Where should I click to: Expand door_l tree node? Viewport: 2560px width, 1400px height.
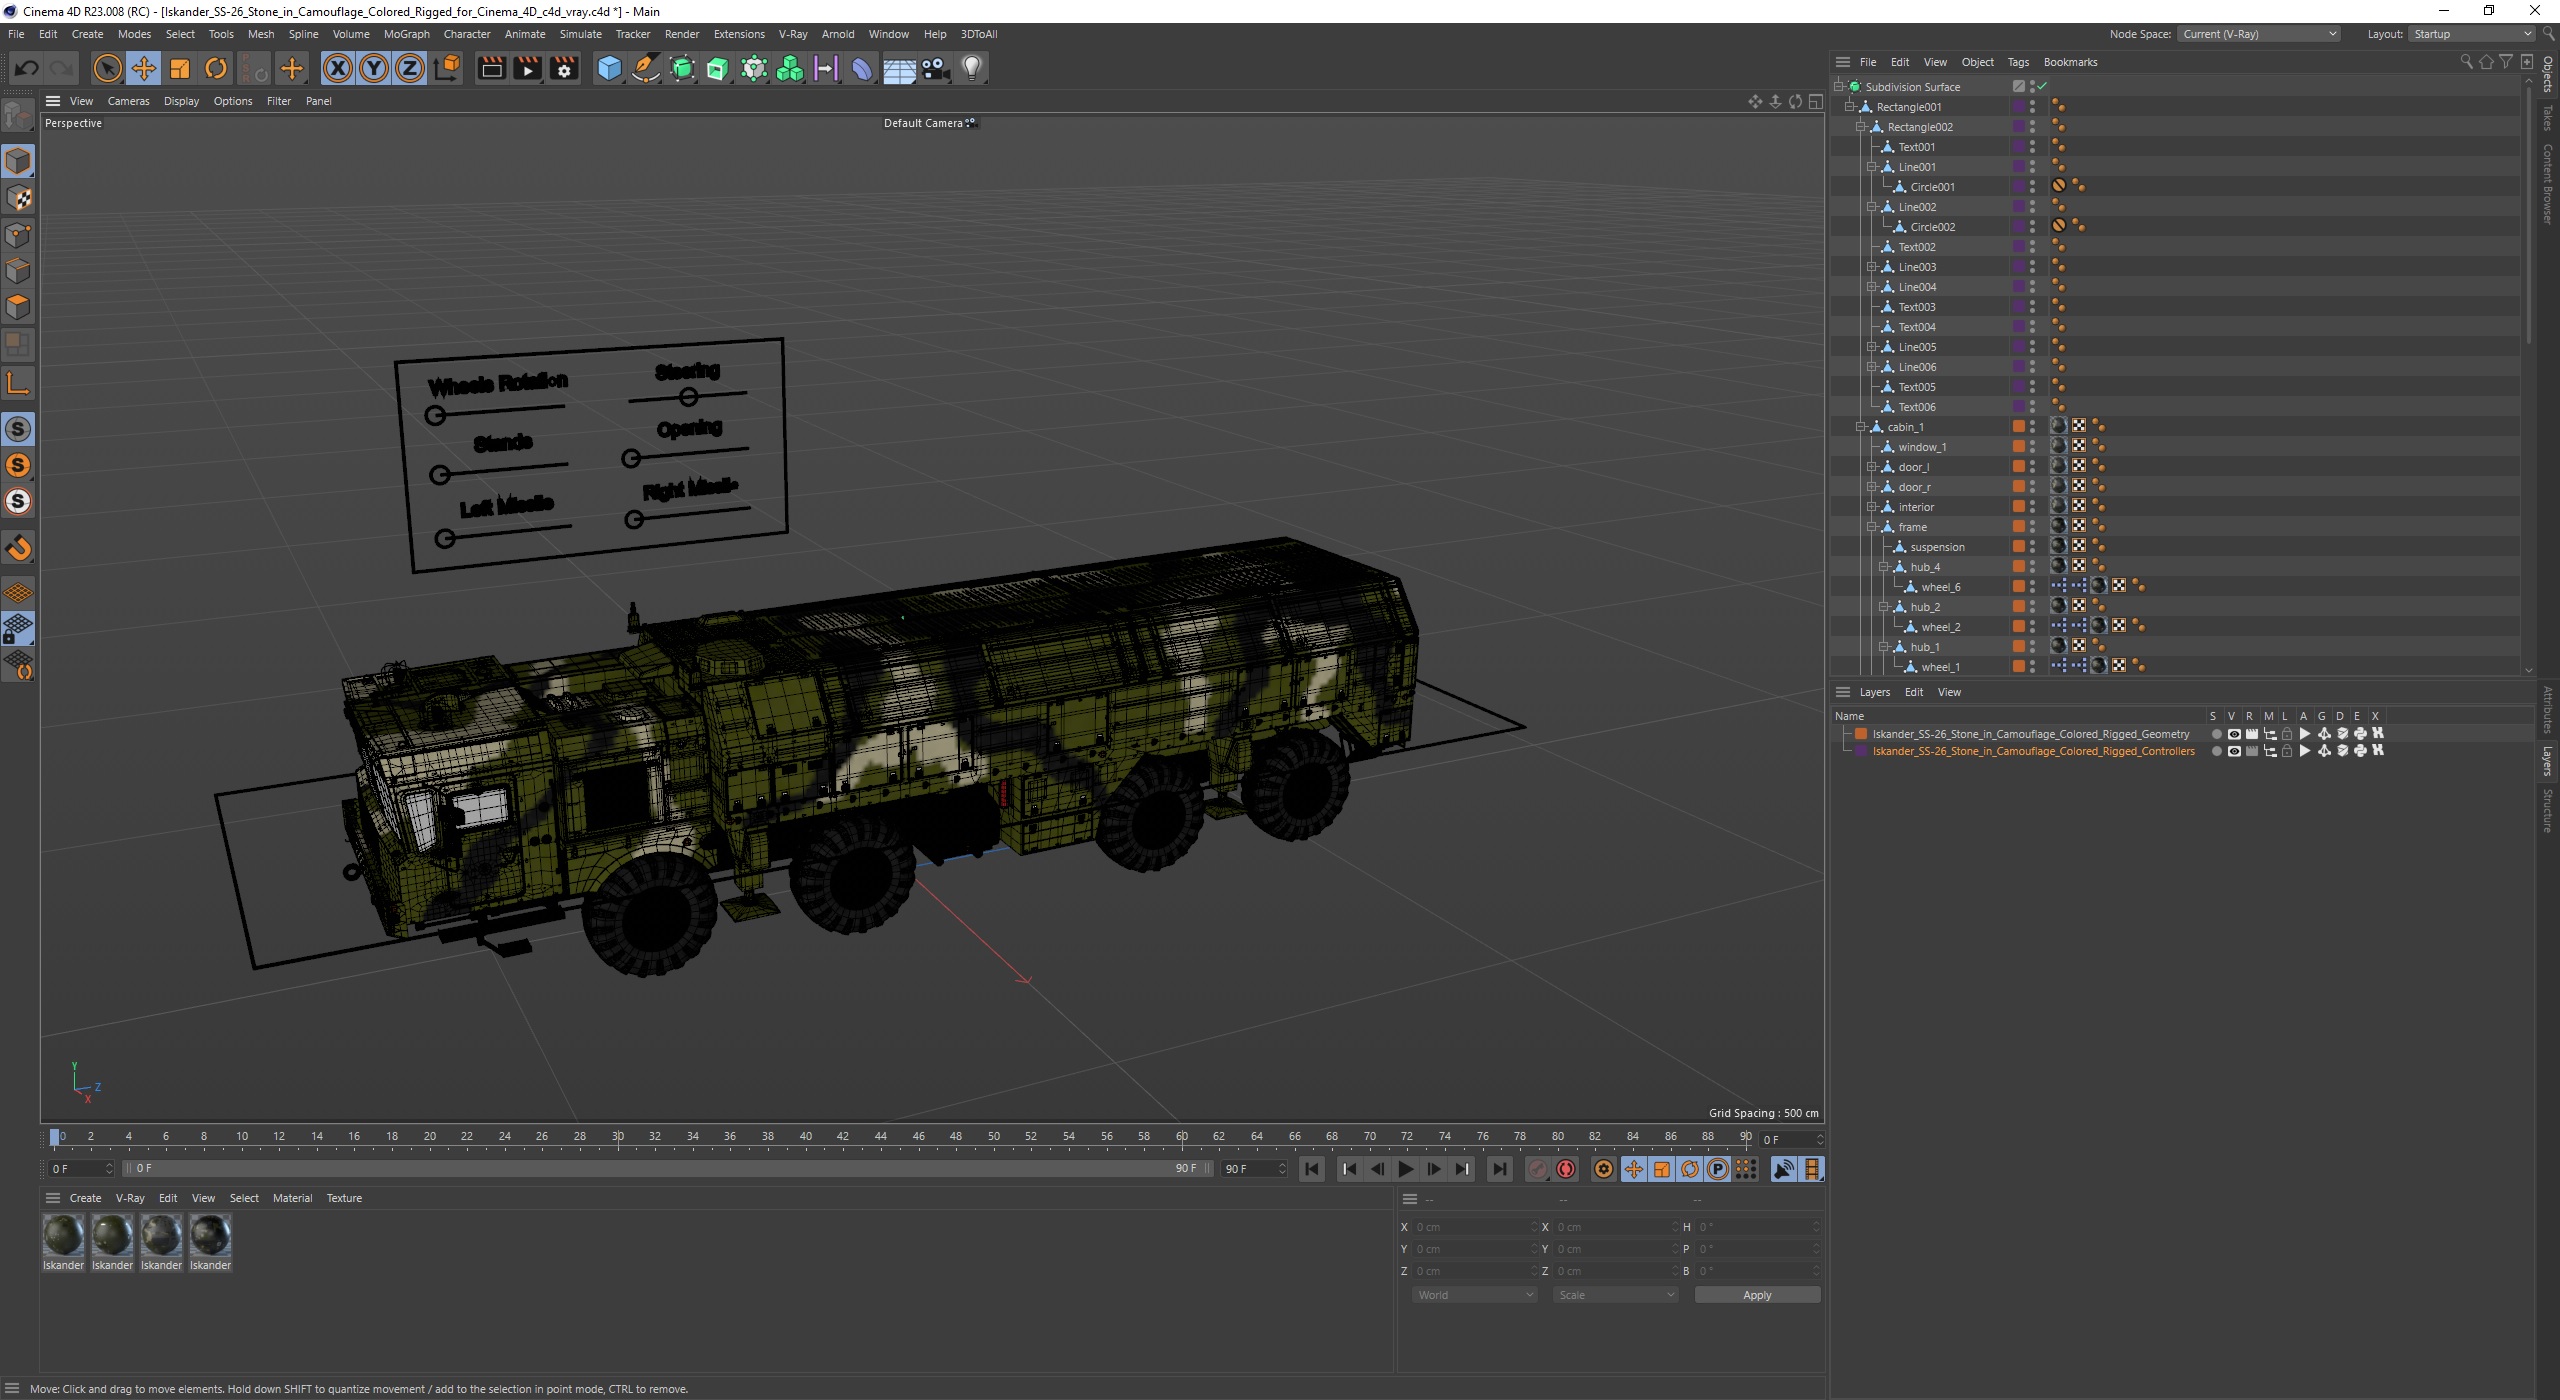1872,467
